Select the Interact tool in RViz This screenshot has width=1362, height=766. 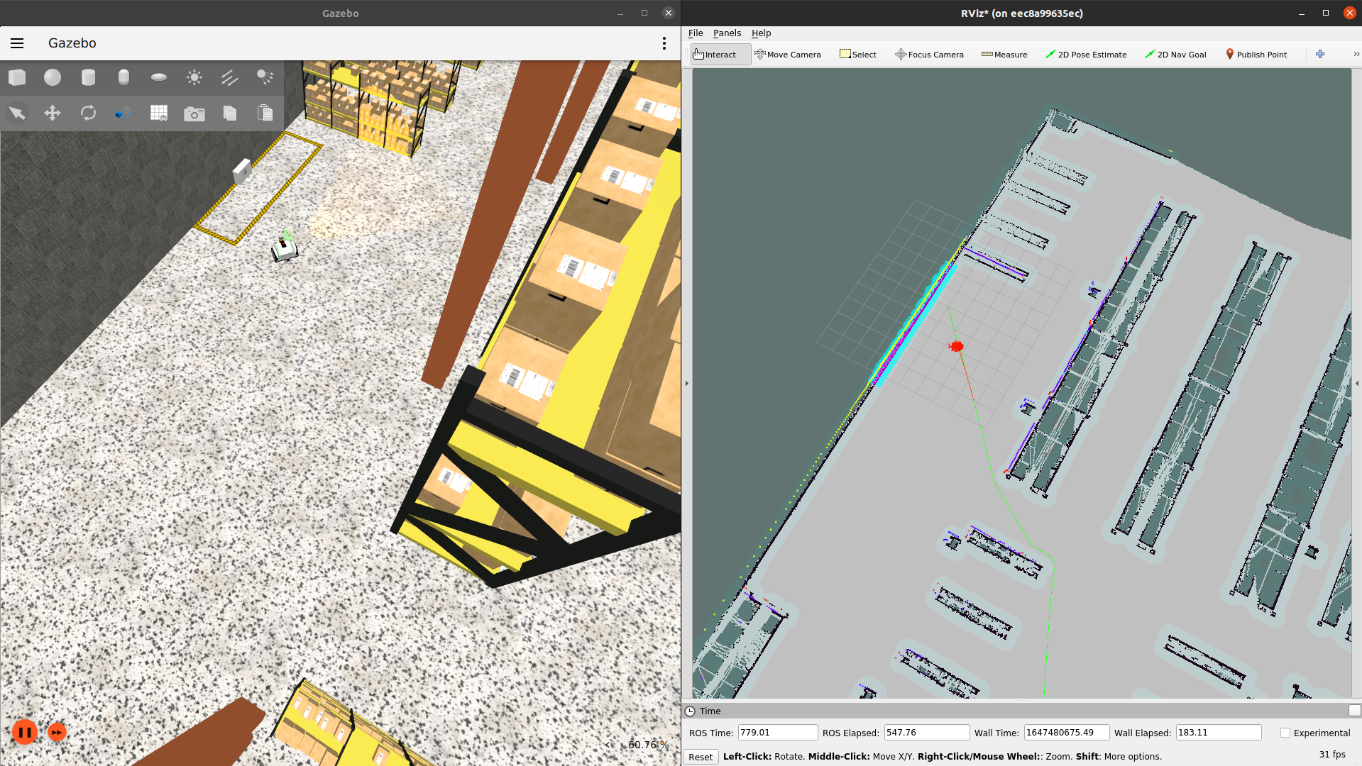click(x=720, y=54)
